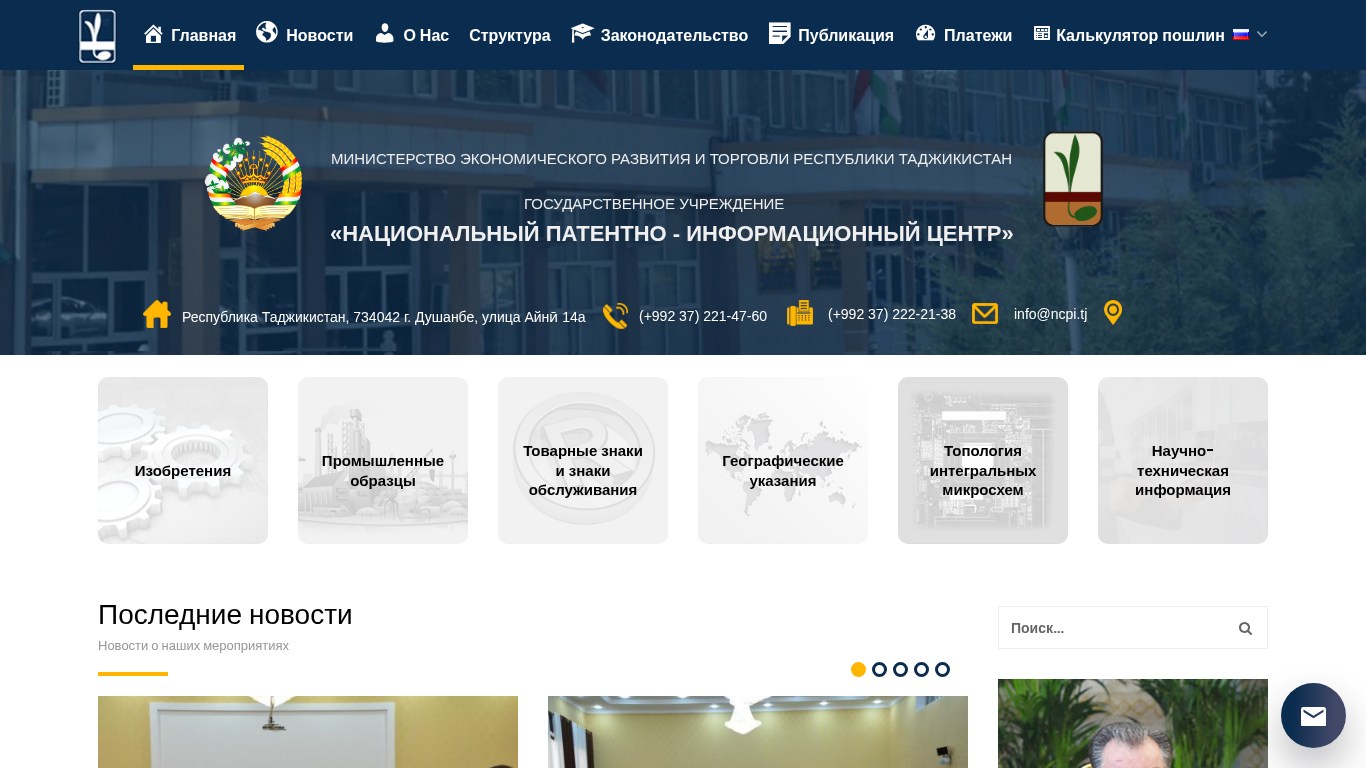Open the Изобретения card
The width and height of the screenshot is (1366, 768).
(183, 460)
